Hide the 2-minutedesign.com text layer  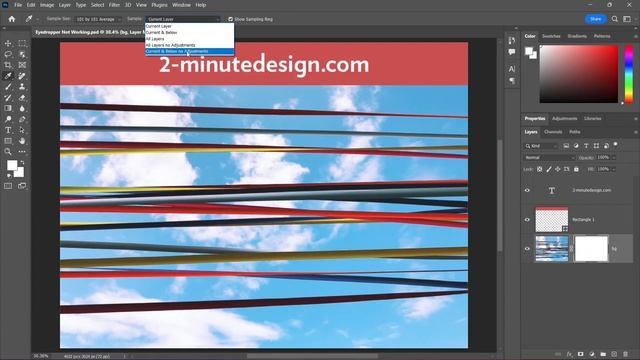point(527,190)
